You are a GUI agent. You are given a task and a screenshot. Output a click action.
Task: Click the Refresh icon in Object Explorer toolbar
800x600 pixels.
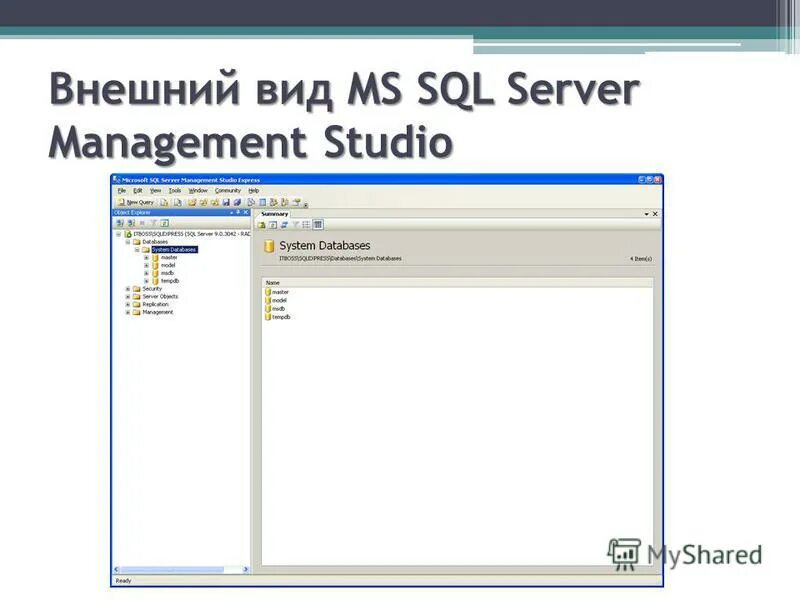(x=165, y=222)
